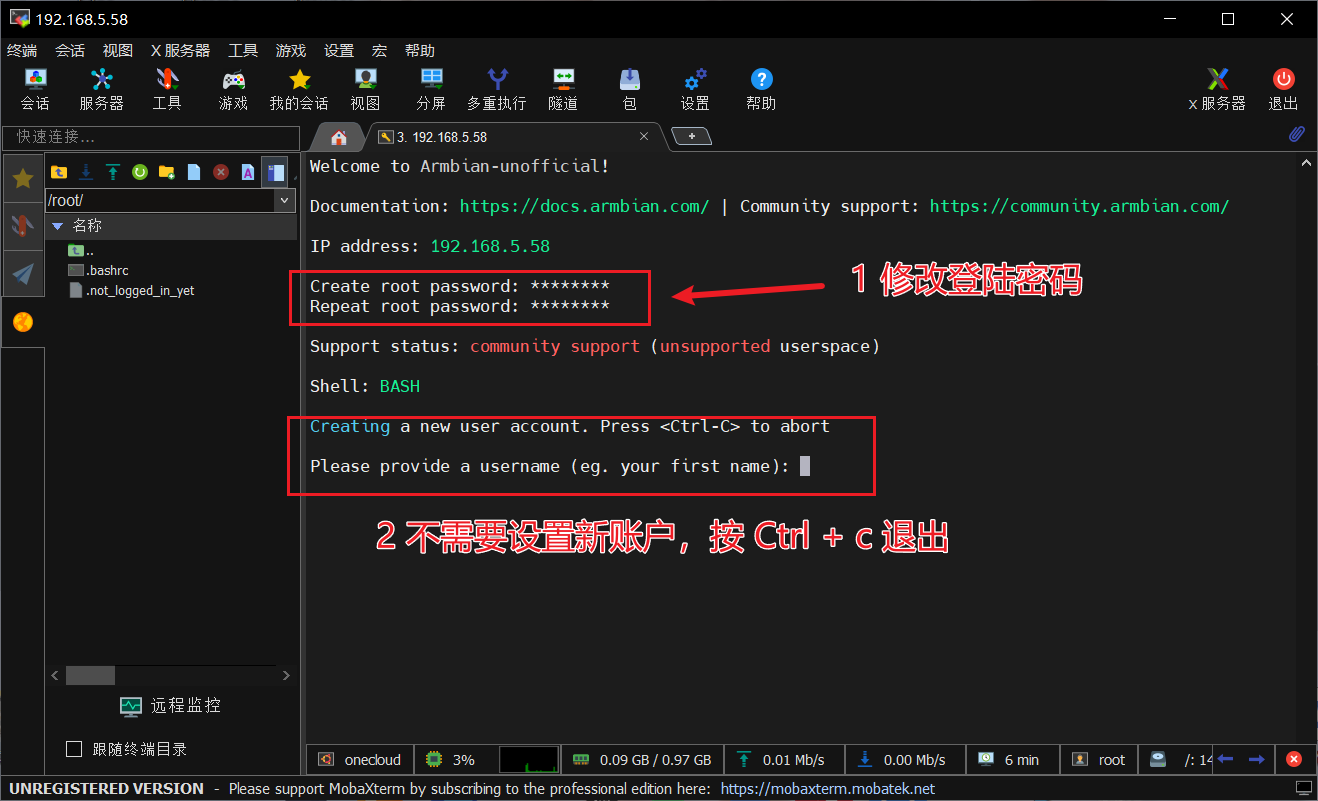Click the red 退出 exit icon
This screenshot has width=1318, height=801.
(x=1283, y=89)
